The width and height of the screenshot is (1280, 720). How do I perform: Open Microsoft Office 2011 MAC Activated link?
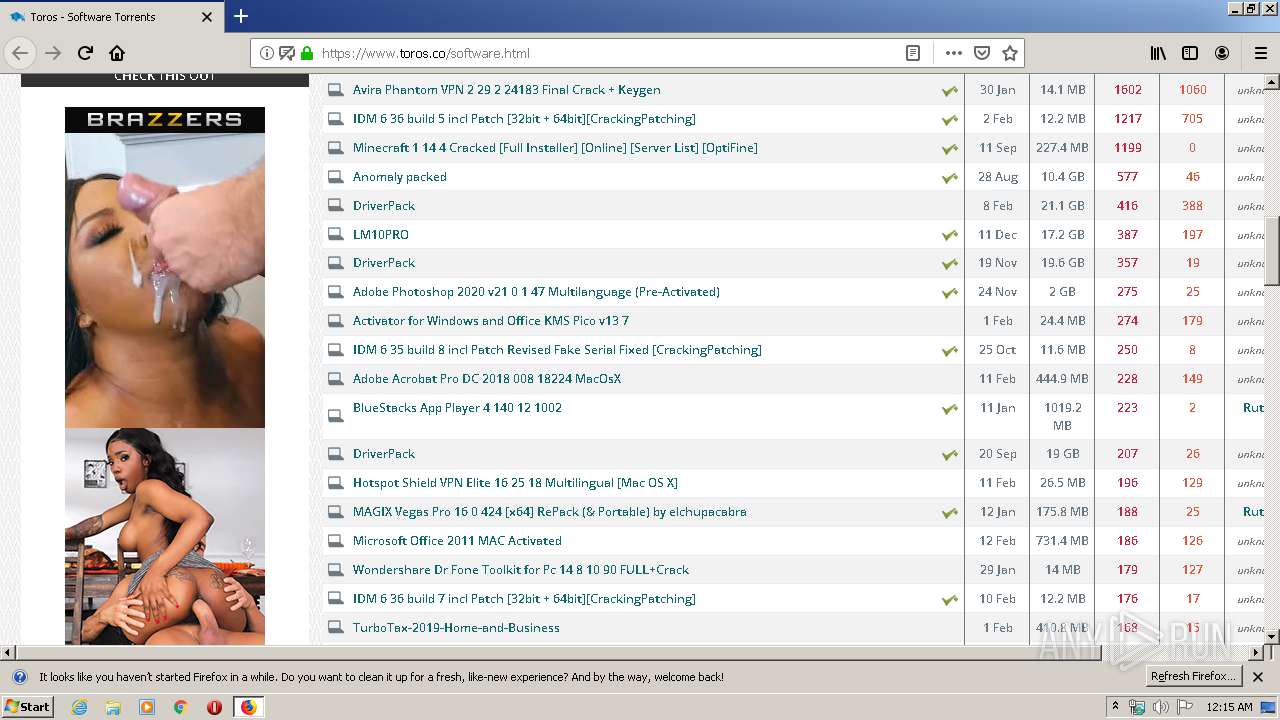(457, 541)
